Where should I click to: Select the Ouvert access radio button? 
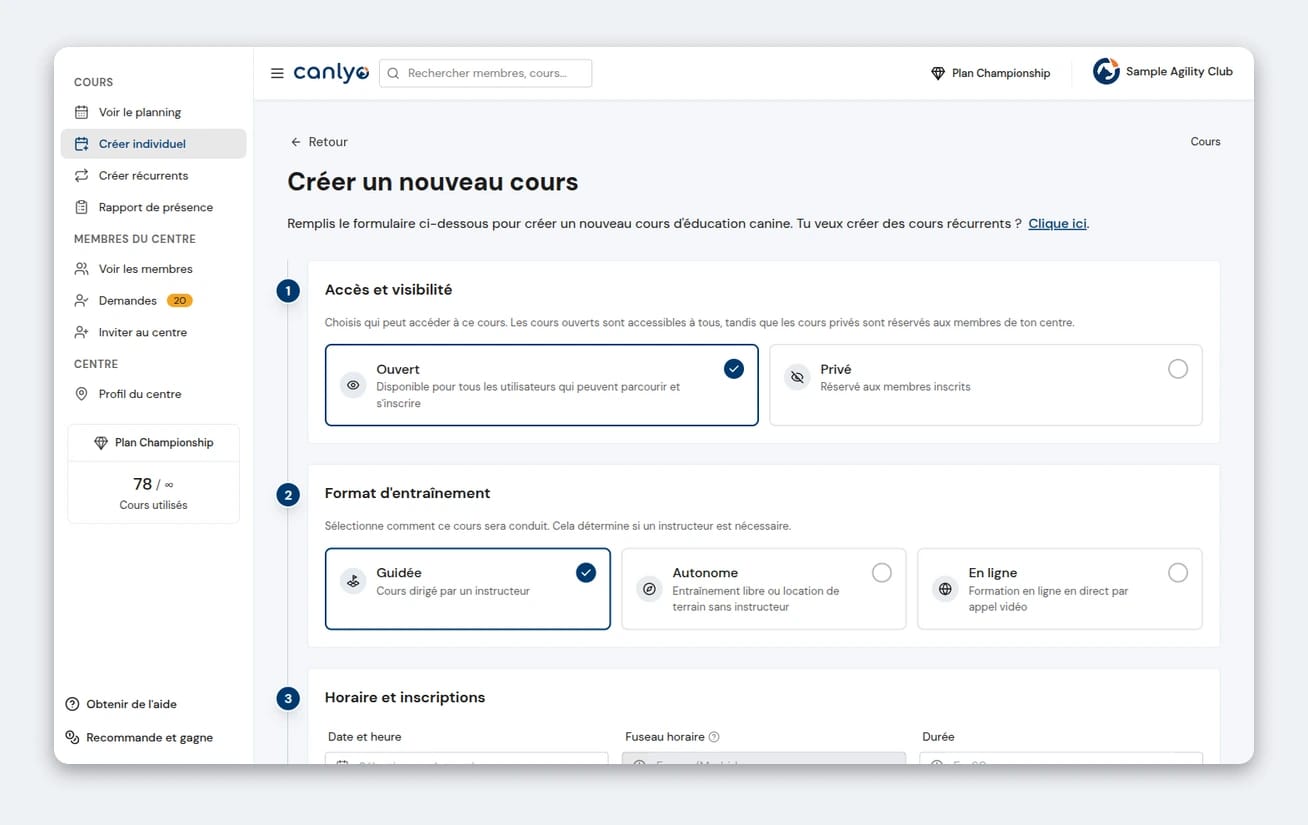734,369
